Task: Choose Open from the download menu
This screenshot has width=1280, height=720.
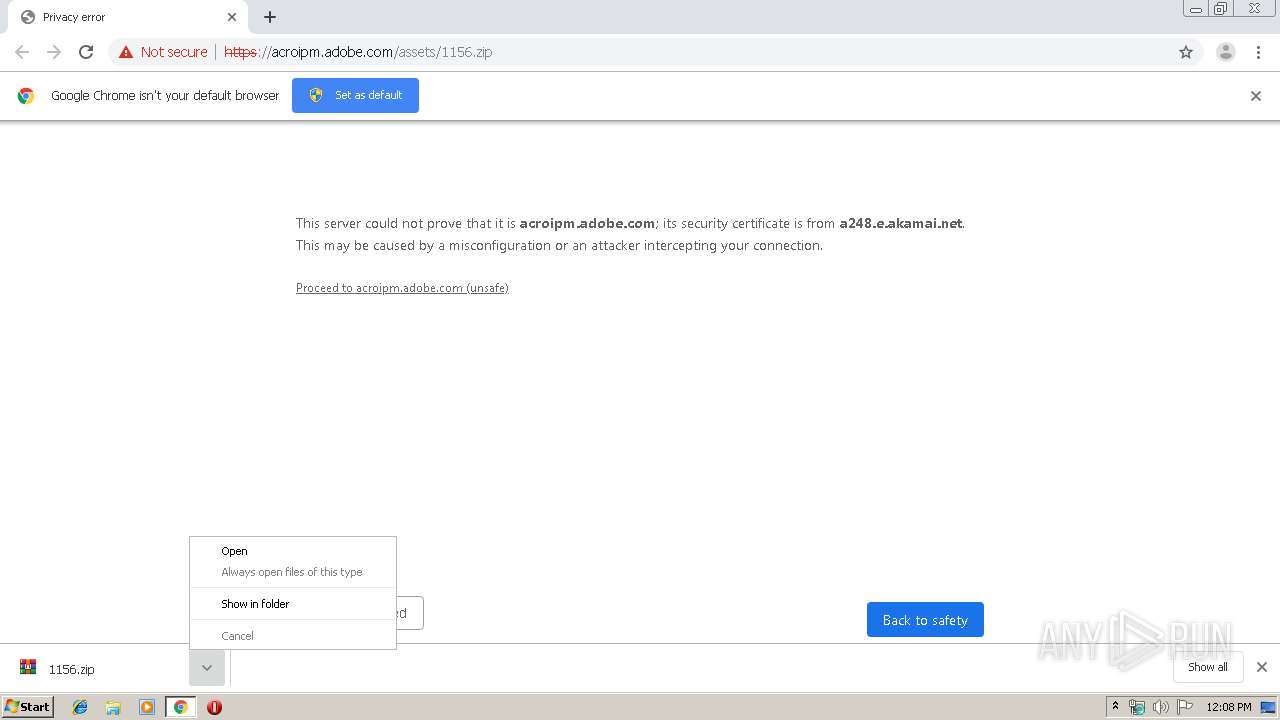Action: click(x=293, y=551)
